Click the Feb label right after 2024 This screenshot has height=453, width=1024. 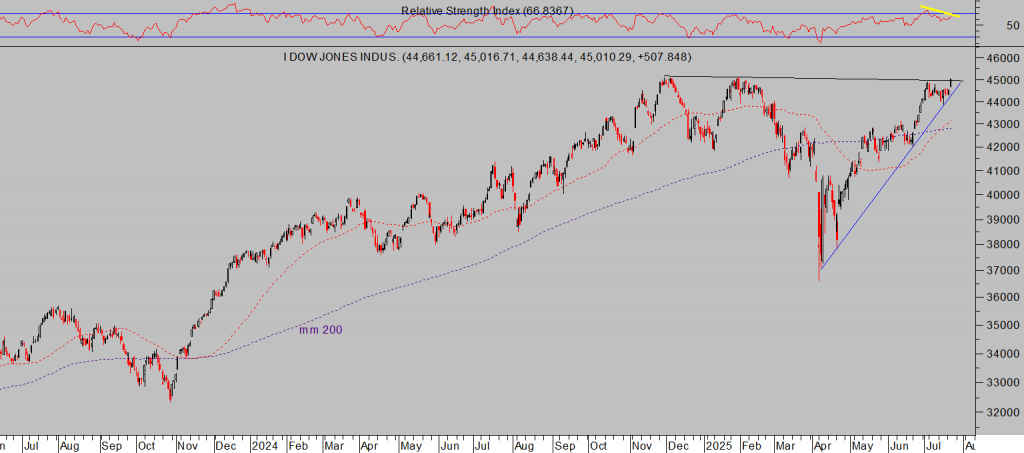pyautogui.click(x=296, y=447)
